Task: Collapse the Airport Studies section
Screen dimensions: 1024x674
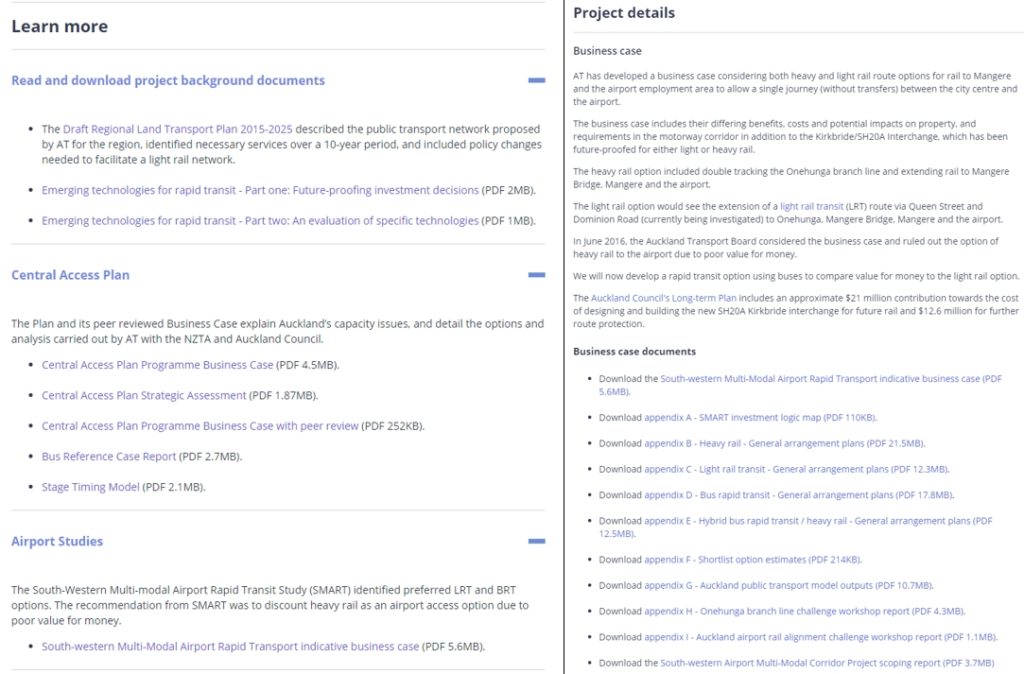Action: 537,541
